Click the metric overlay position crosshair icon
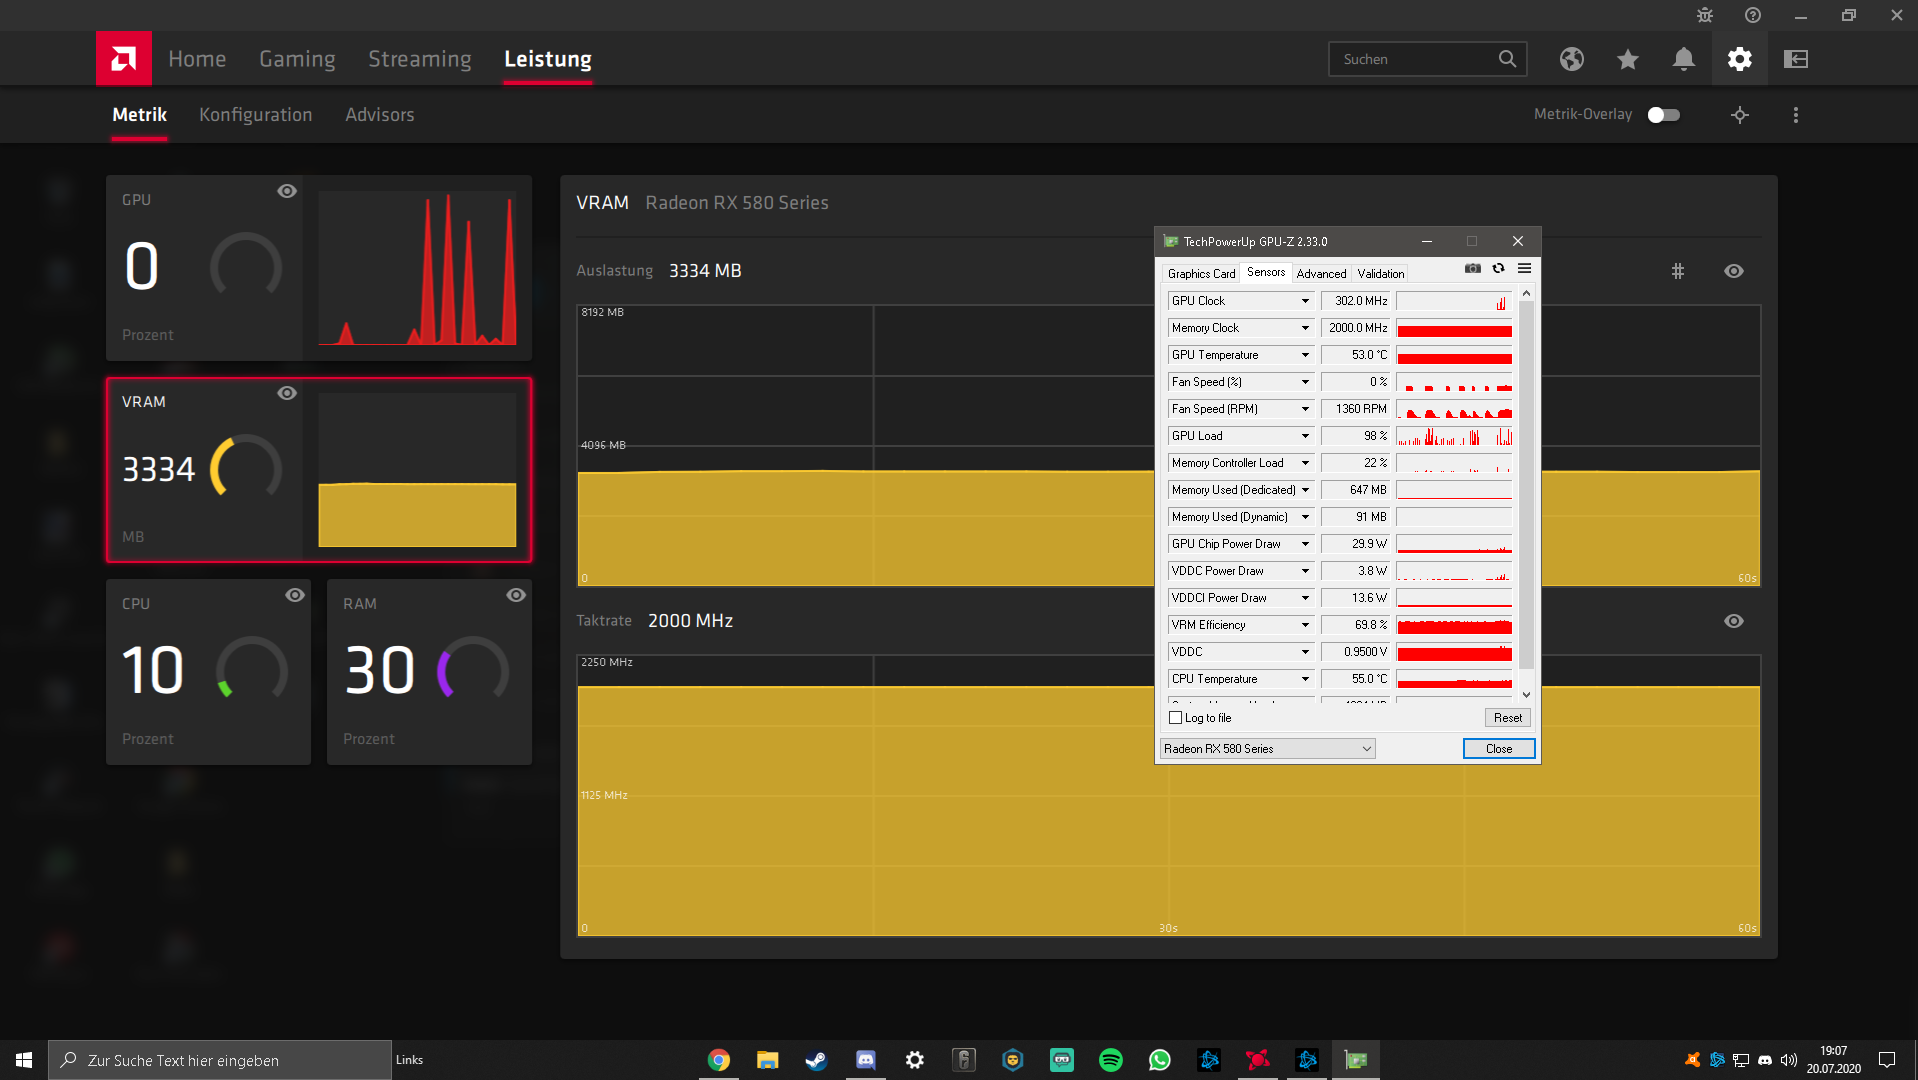 (x=1740, y=115)
